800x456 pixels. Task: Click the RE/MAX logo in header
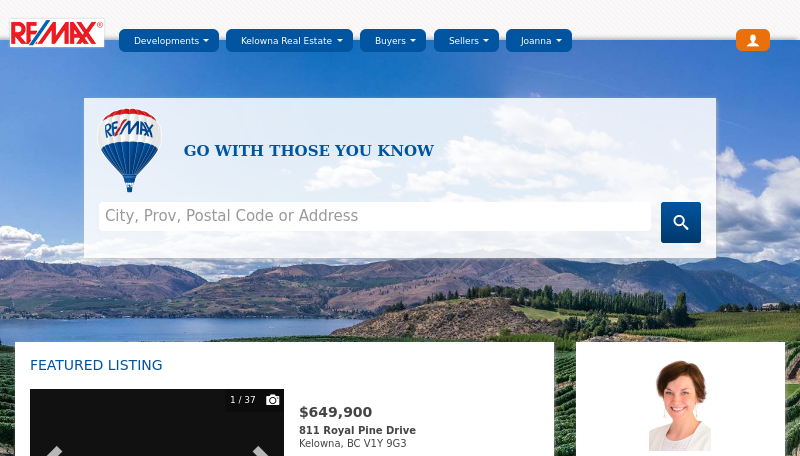tap(57, 33)
